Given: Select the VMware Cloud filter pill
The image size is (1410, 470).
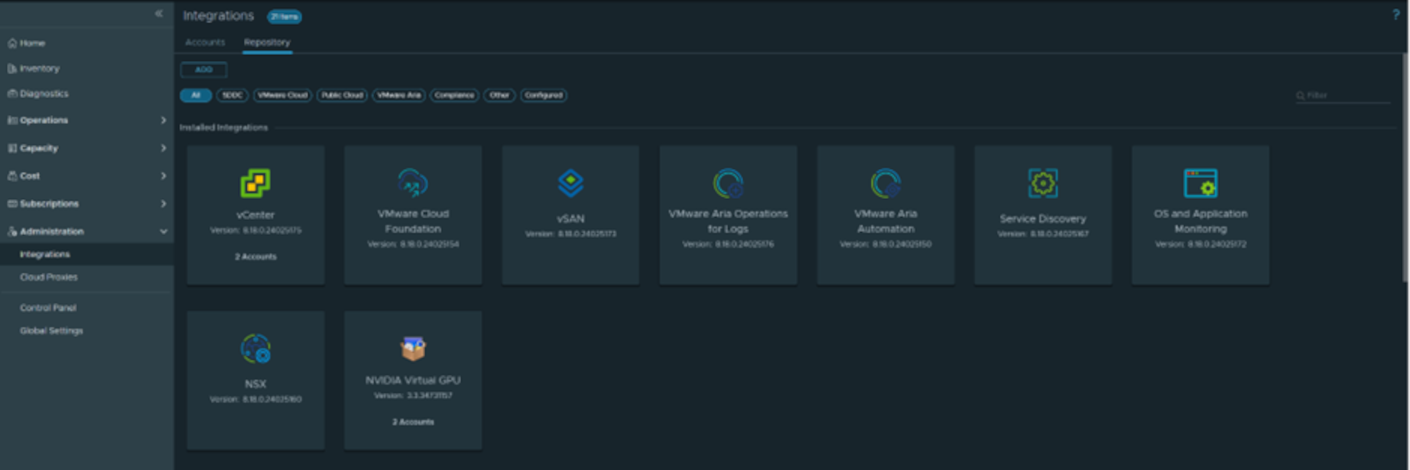Looking at the screenshot, I should coord(282,96).
